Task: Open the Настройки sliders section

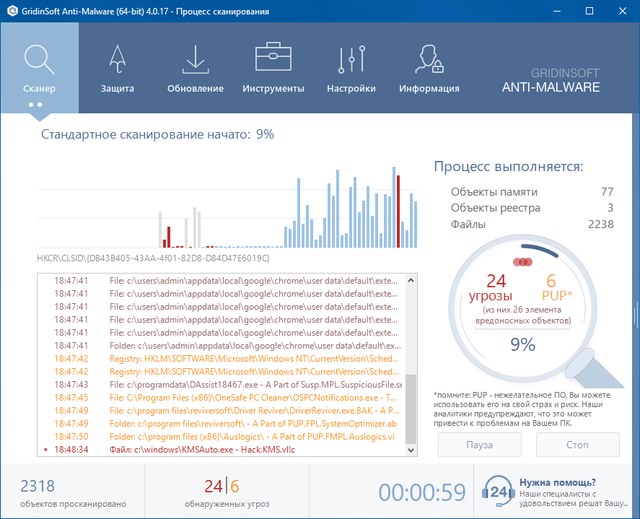Action: coord(350,66)
